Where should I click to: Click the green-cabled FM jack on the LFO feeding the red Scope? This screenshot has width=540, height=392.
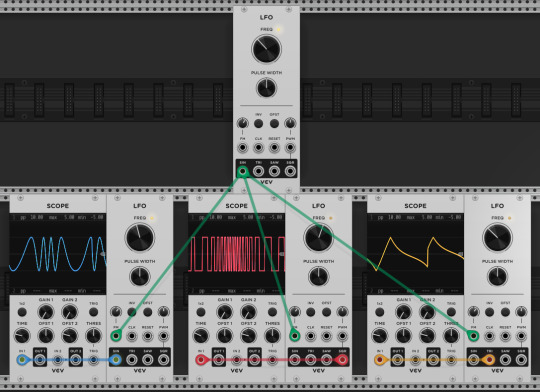tap(294, 336)
